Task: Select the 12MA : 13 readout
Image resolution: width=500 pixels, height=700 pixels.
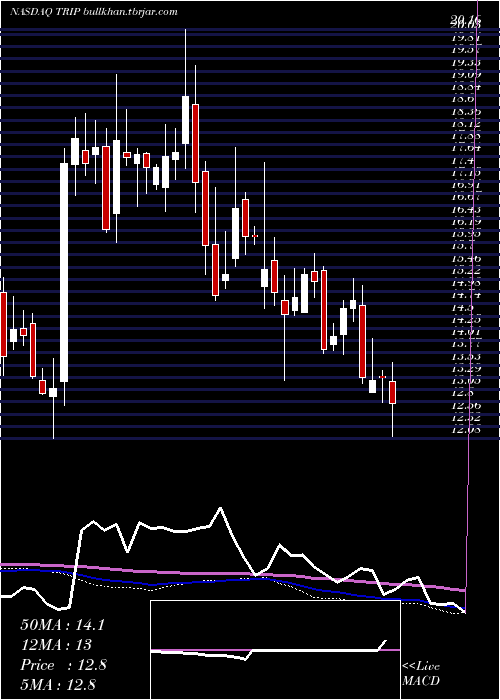Action: tap(56, 645)
